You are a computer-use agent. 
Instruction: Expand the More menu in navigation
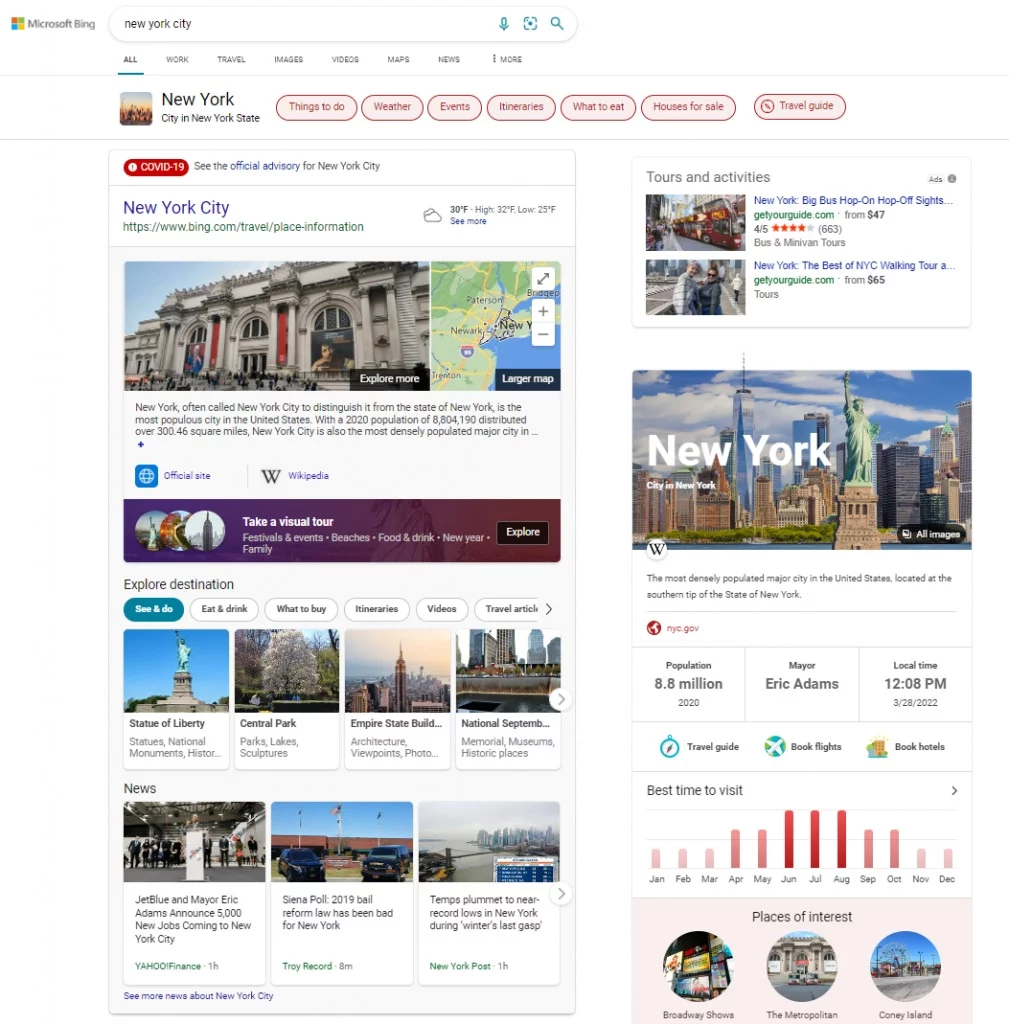(x=506, y=60)
